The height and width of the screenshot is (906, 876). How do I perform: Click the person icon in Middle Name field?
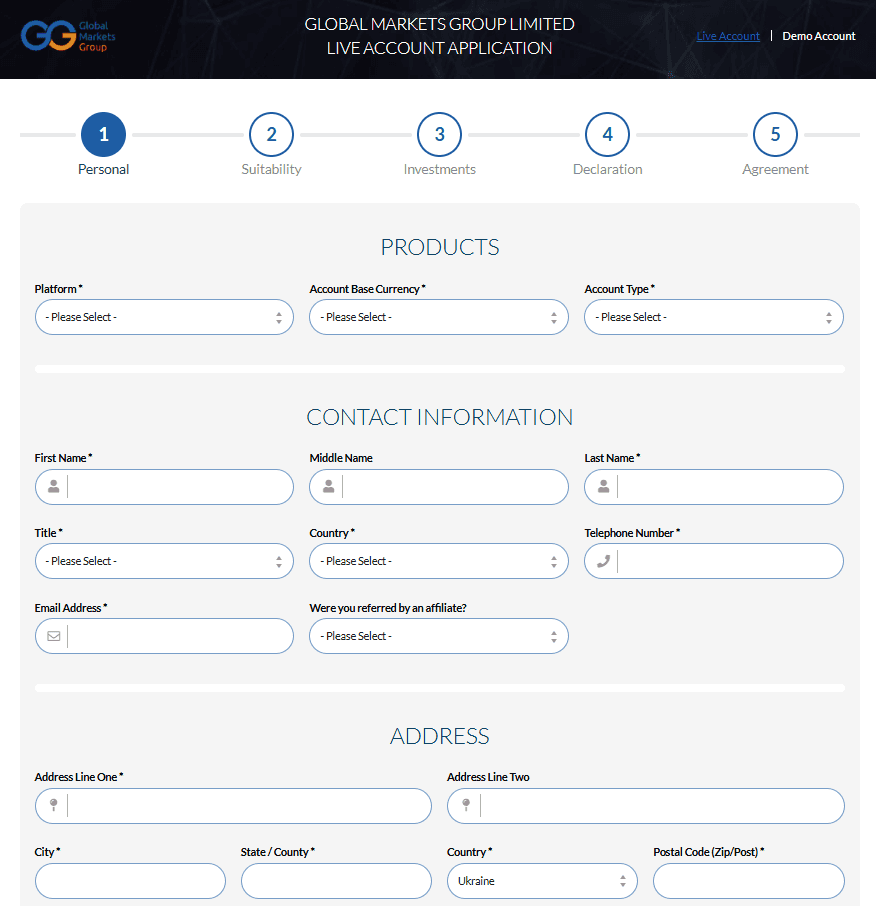point(329,487)
